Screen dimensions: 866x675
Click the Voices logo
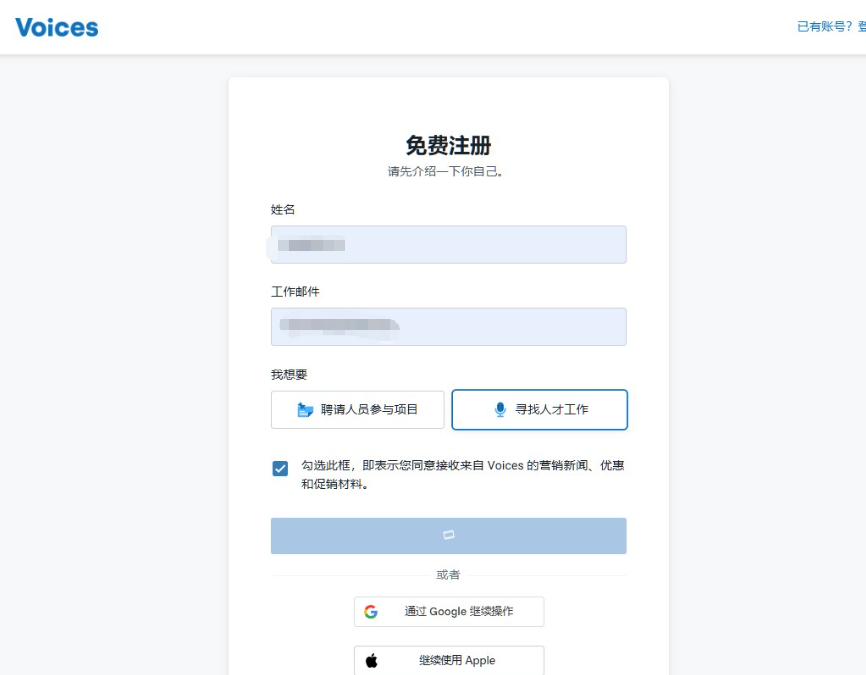pyautogui.click(x=56, y=27)
